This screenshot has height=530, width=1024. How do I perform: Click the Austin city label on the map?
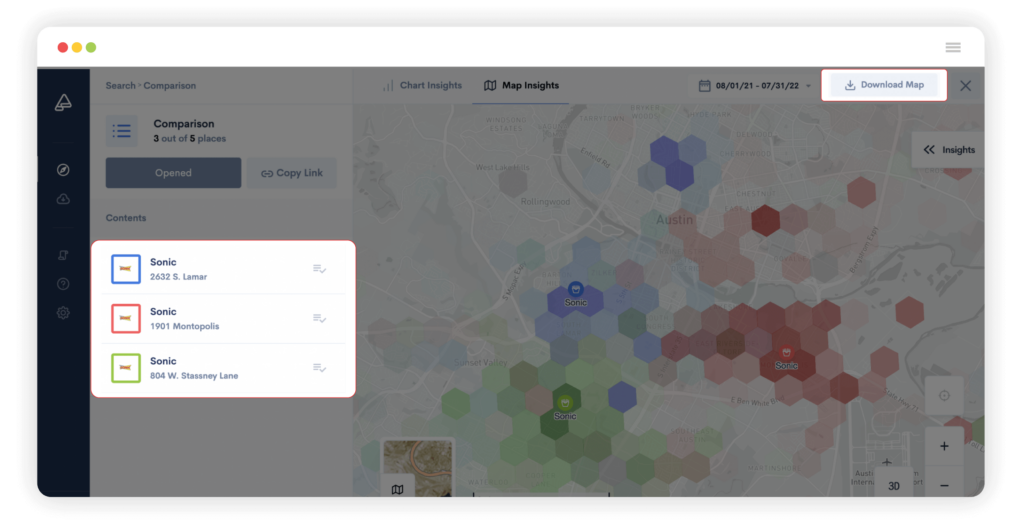click(675, 220)
